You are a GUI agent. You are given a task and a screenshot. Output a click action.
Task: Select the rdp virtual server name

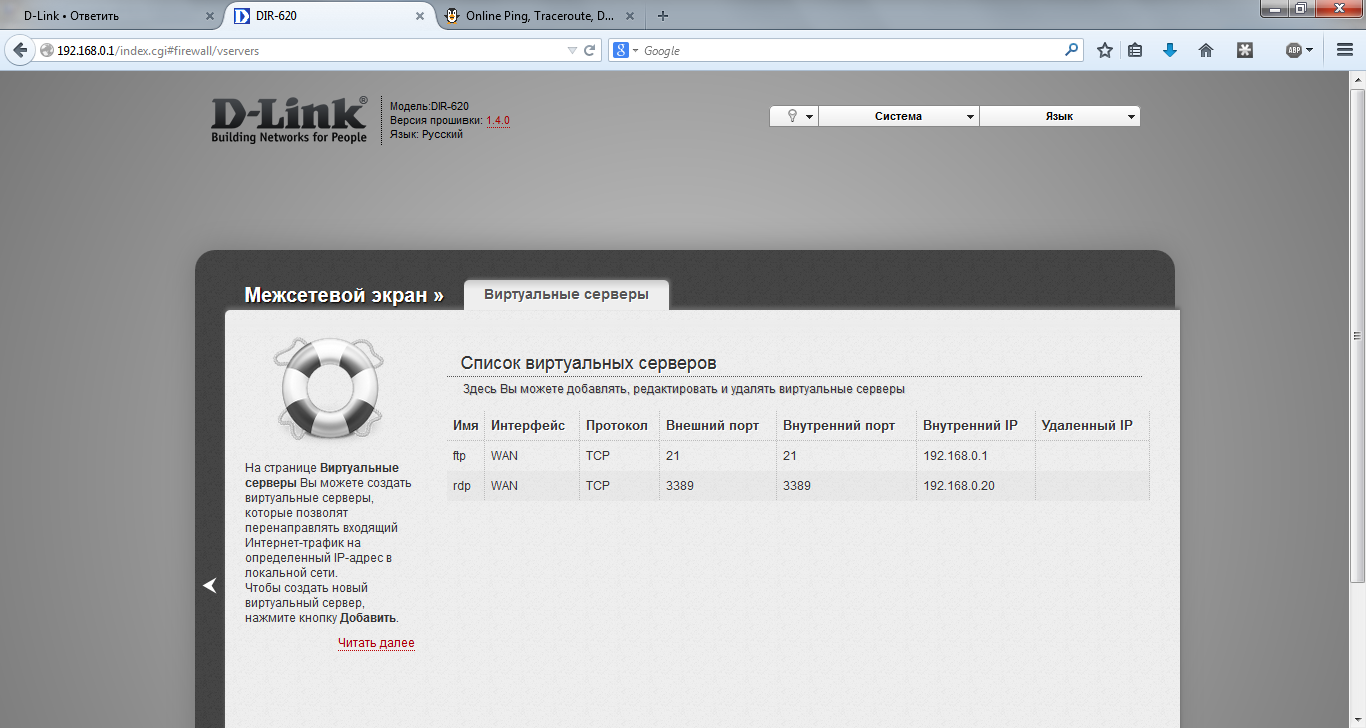click(461, 486)
